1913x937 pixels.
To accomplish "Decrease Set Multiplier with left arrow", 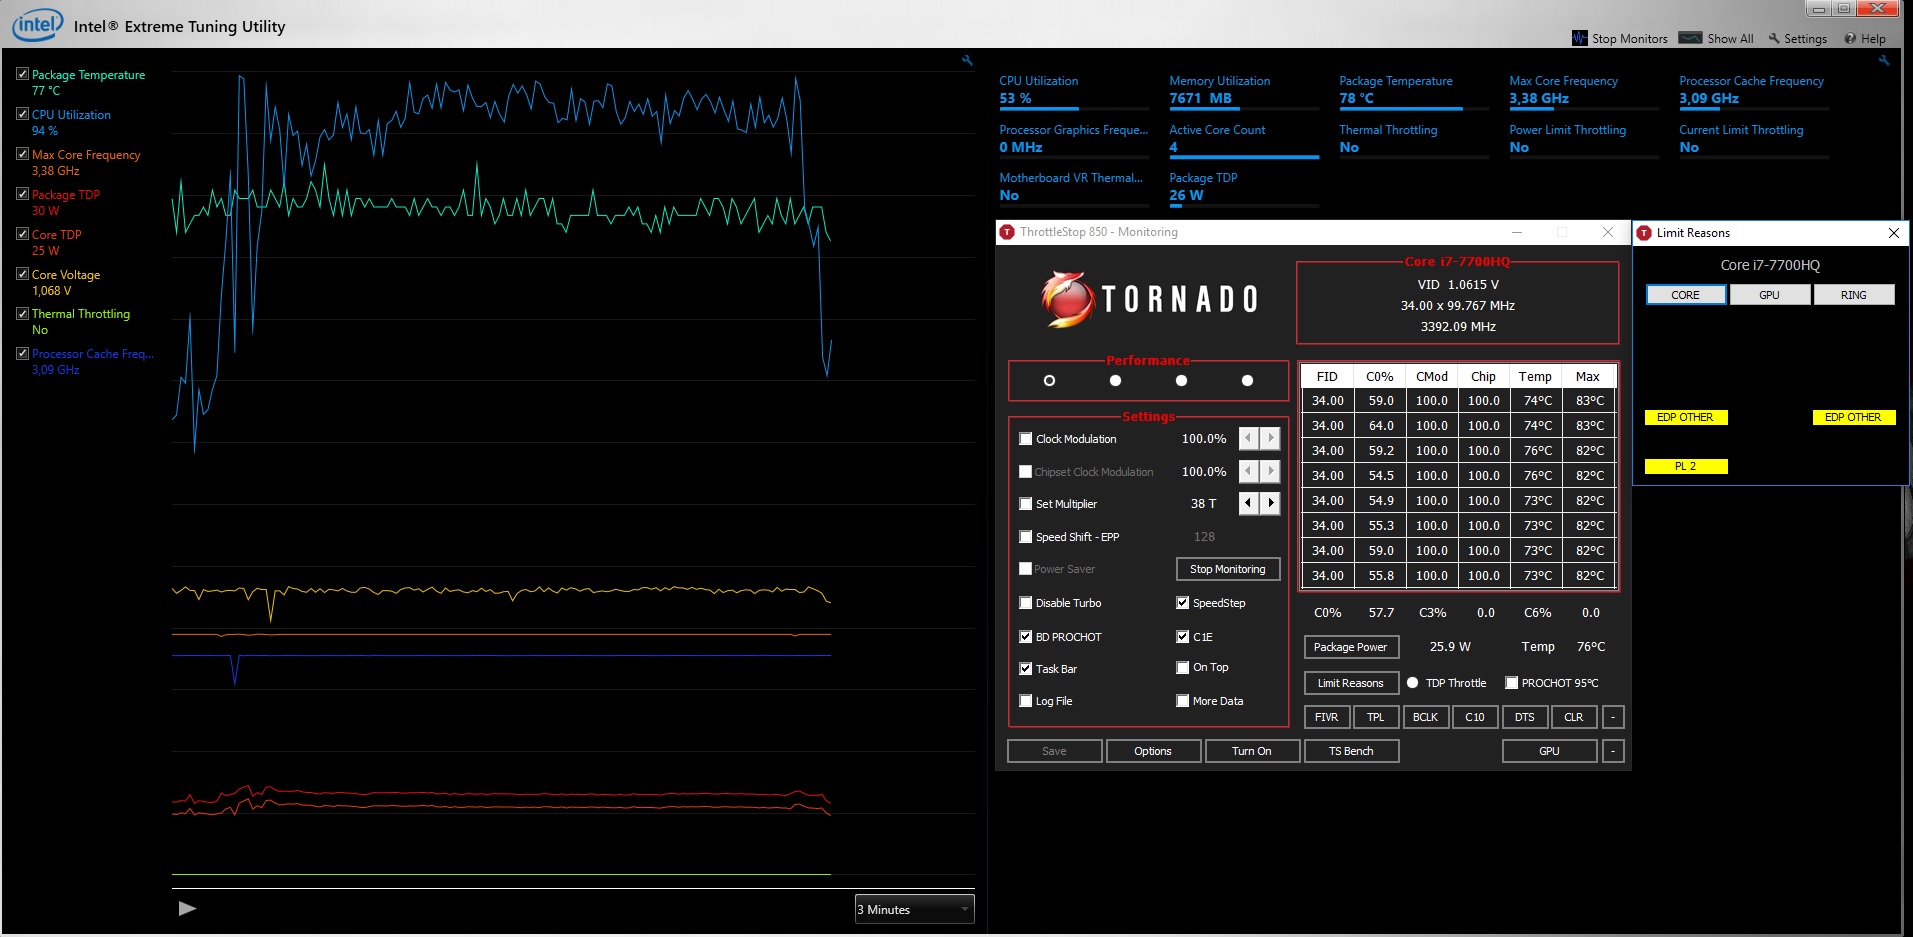I will pos(1248,503).
